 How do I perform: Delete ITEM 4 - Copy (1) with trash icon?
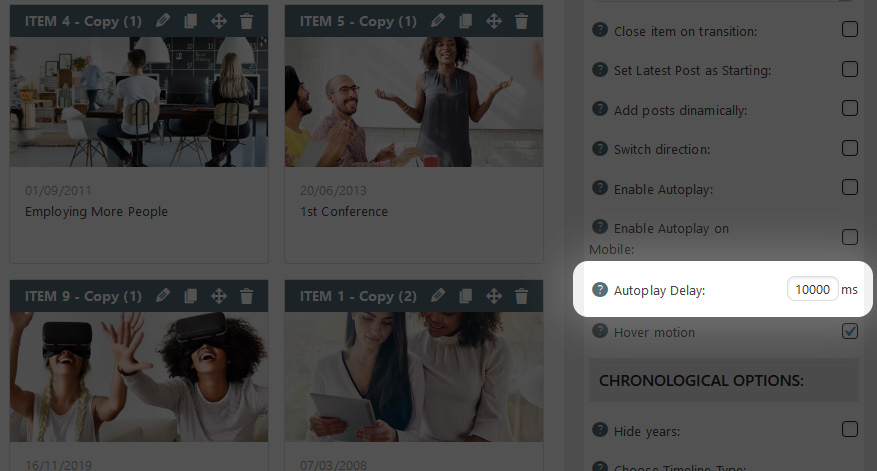point(247,21)
